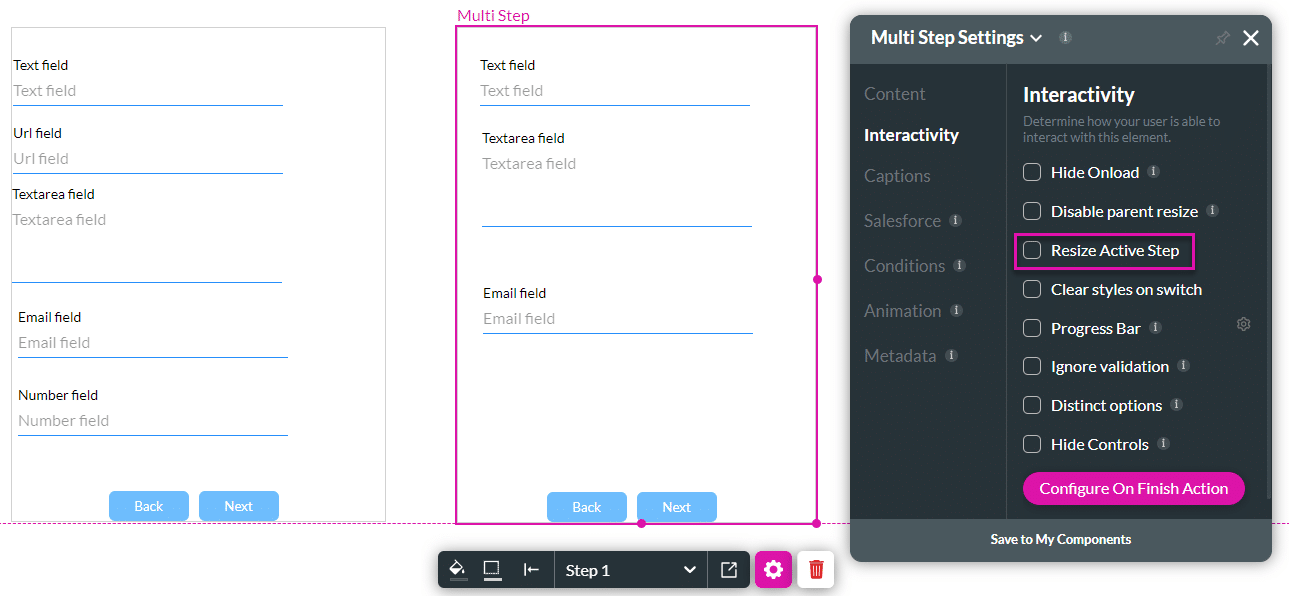Switch to the Captions section

coord(896,175)
